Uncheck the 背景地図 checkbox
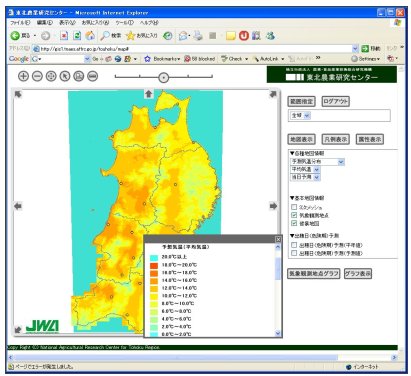Image resolution: width=411 pixels, height=376 pixels. [x=294, y=223]
